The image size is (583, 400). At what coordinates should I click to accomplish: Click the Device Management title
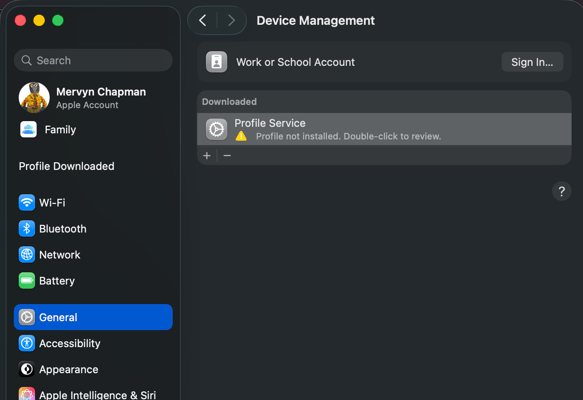pos(315,20)
